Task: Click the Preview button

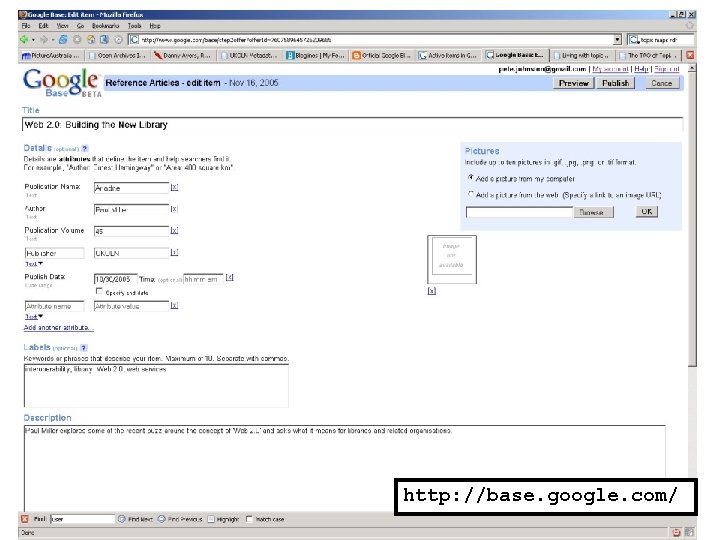Action: [574, 83]
